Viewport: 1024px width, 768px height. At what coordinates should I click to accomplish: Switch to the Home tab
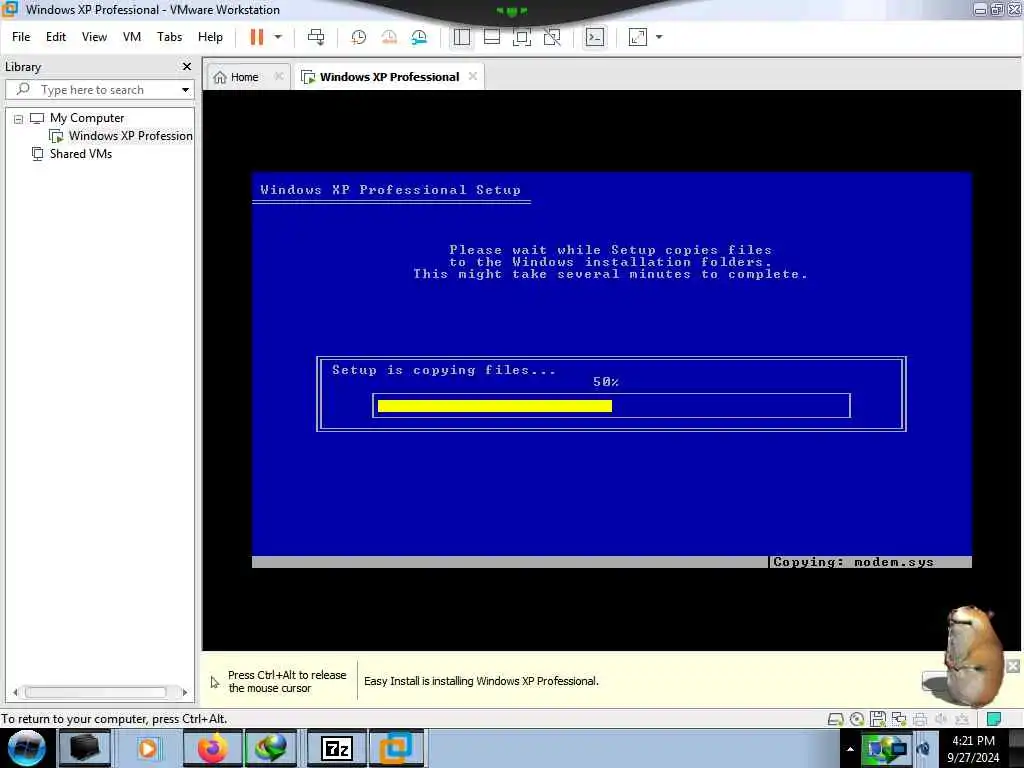(x=244, y=77)
